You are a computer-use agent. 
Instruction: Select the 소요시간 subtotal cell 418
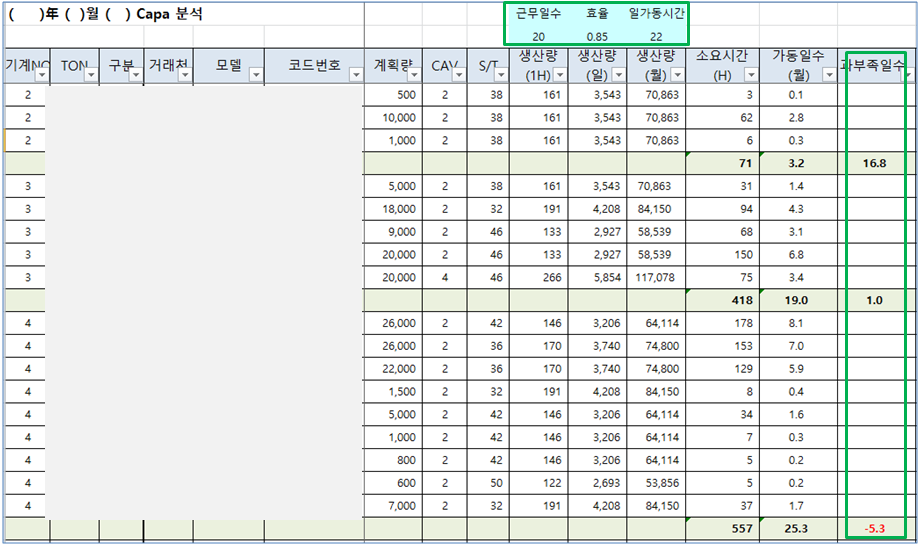pos(722,300)
